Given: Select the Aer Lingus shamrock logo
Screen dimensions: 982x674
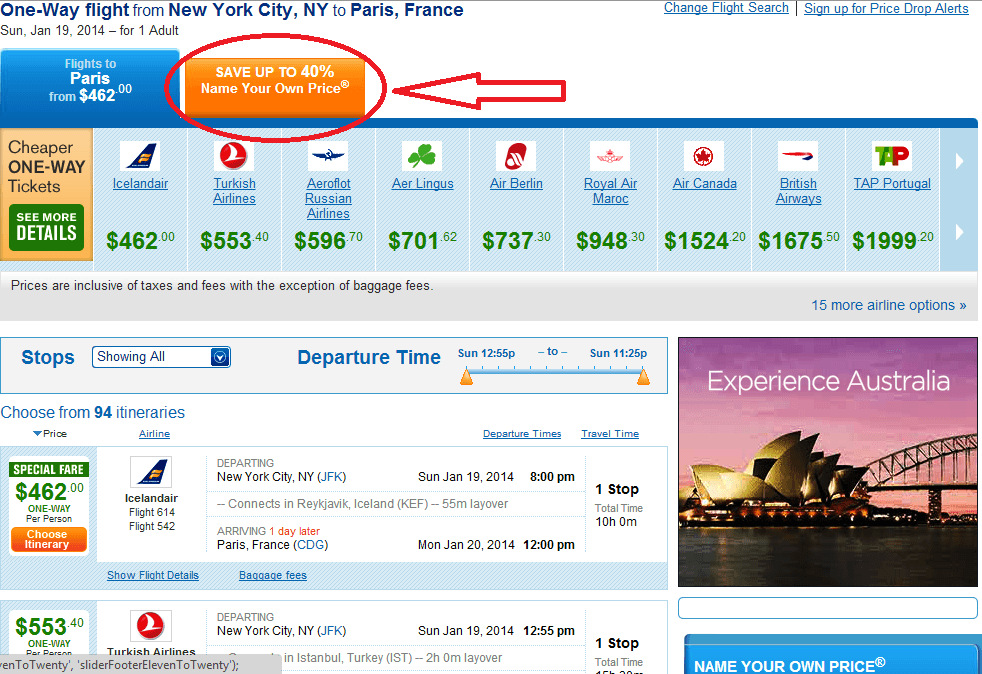Looking at the screenshot, I should [x=422, y=157].
